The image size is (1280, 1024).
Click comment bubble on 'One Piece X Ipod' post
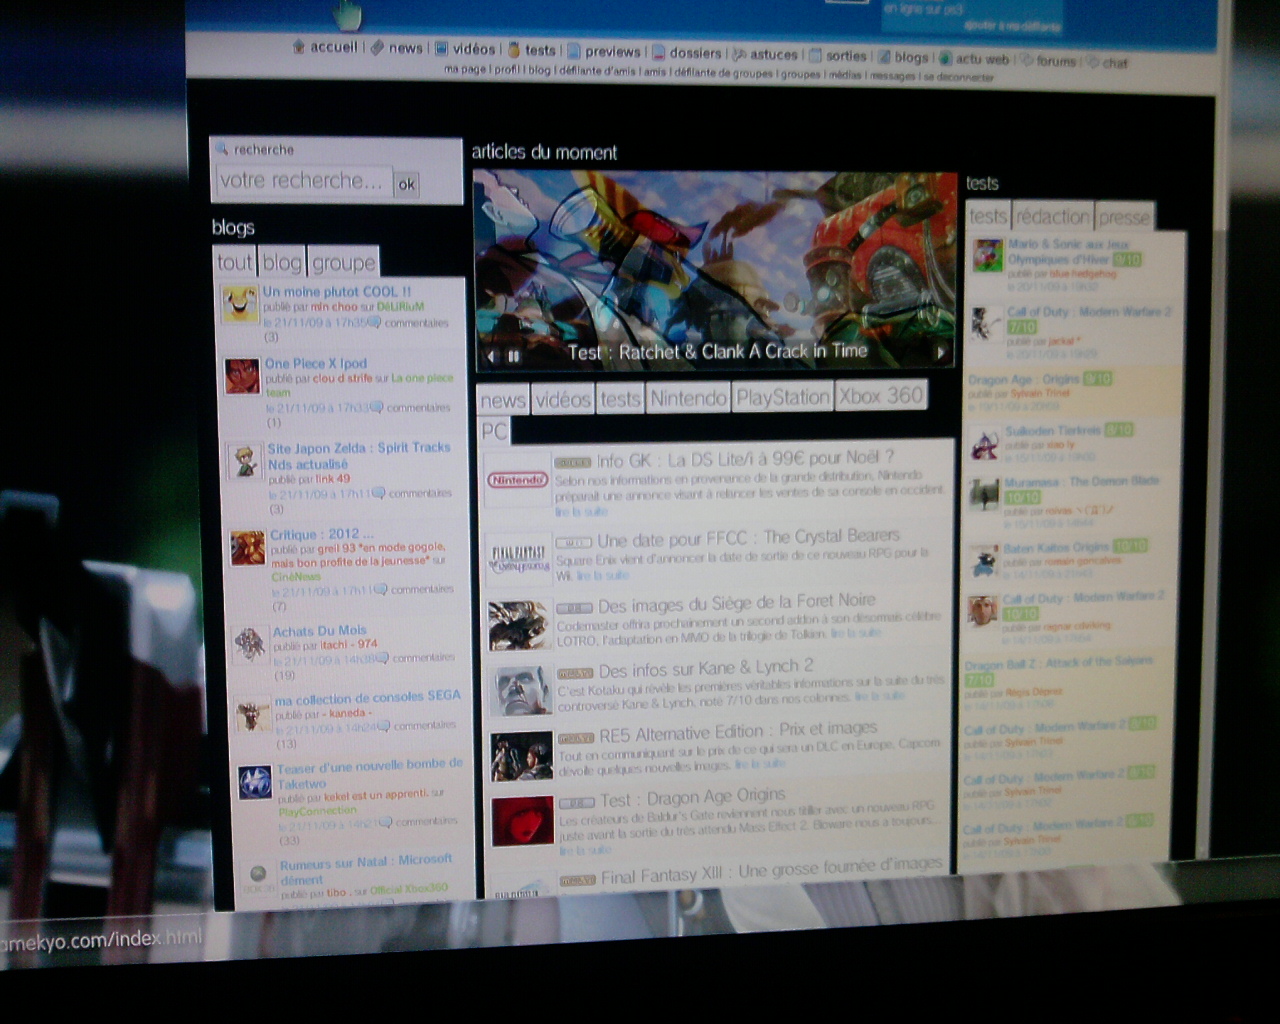coord(377,407)
